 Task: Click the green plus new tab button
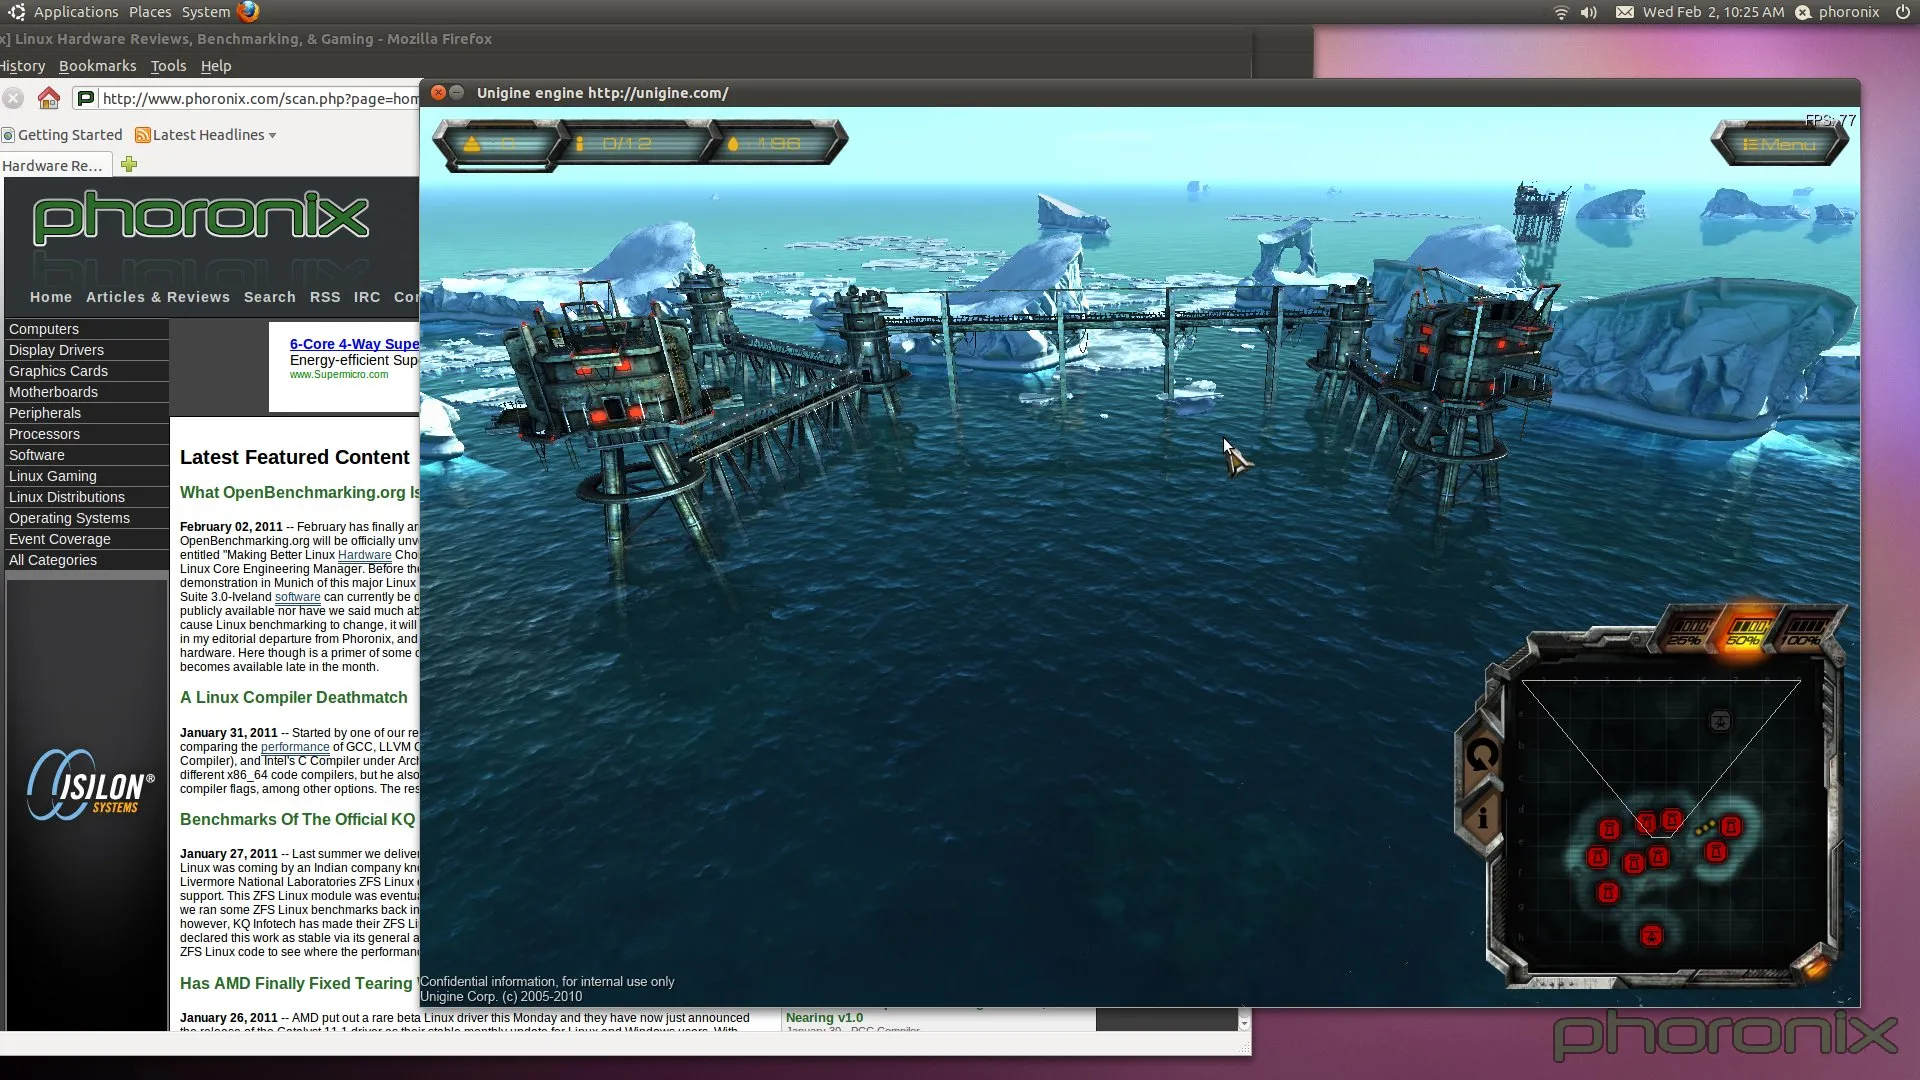(x=129, y=164)
